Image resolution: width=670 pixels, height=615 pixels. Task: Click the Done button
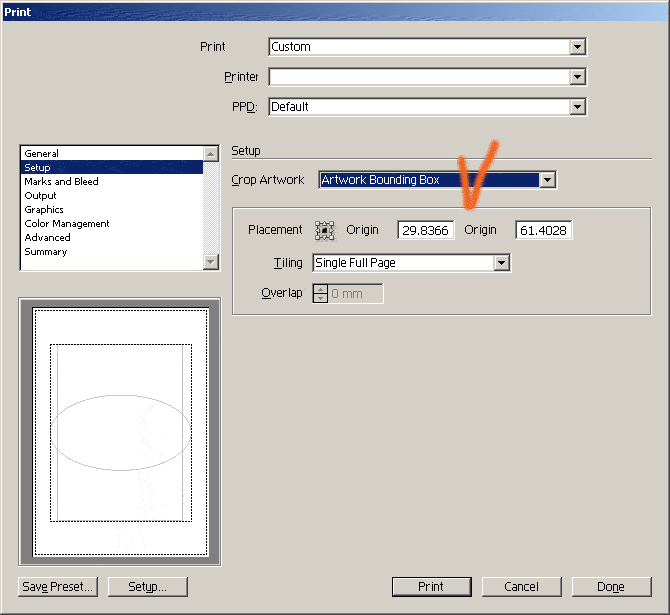coord(611,587)
